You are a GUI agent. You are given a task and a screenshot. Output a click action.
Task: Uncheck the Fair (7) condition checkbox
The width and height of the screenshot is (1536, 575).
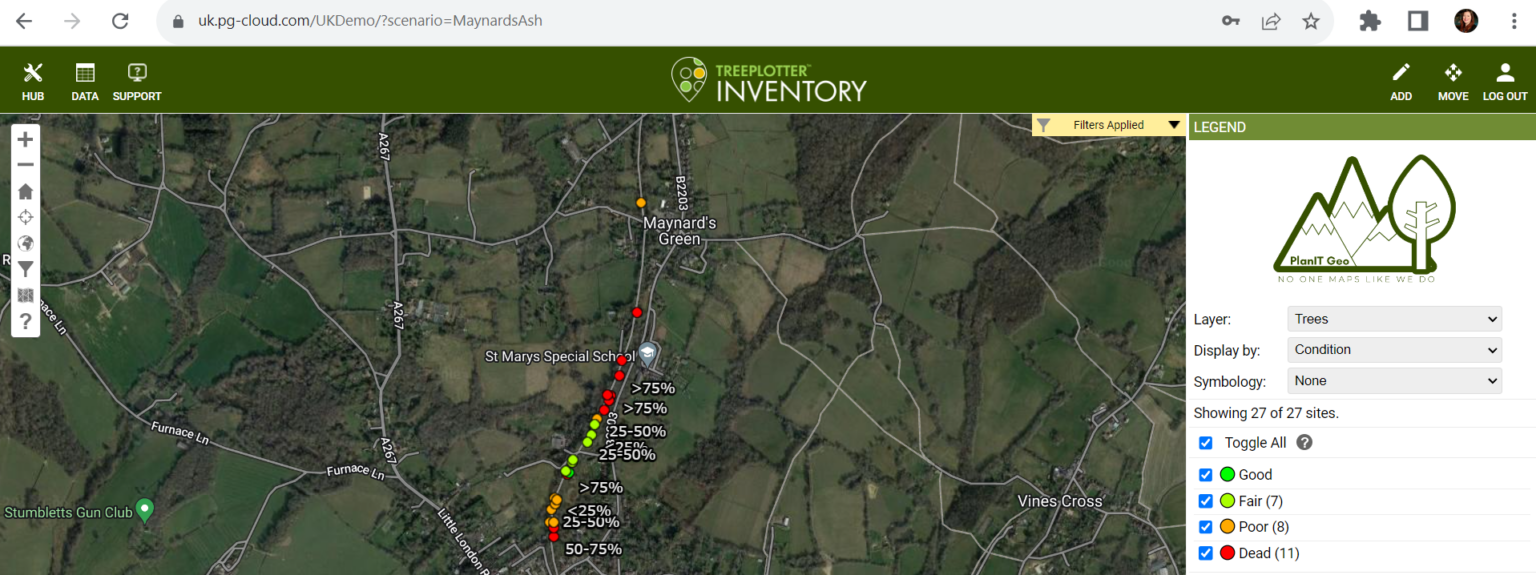pos(1205,501)
